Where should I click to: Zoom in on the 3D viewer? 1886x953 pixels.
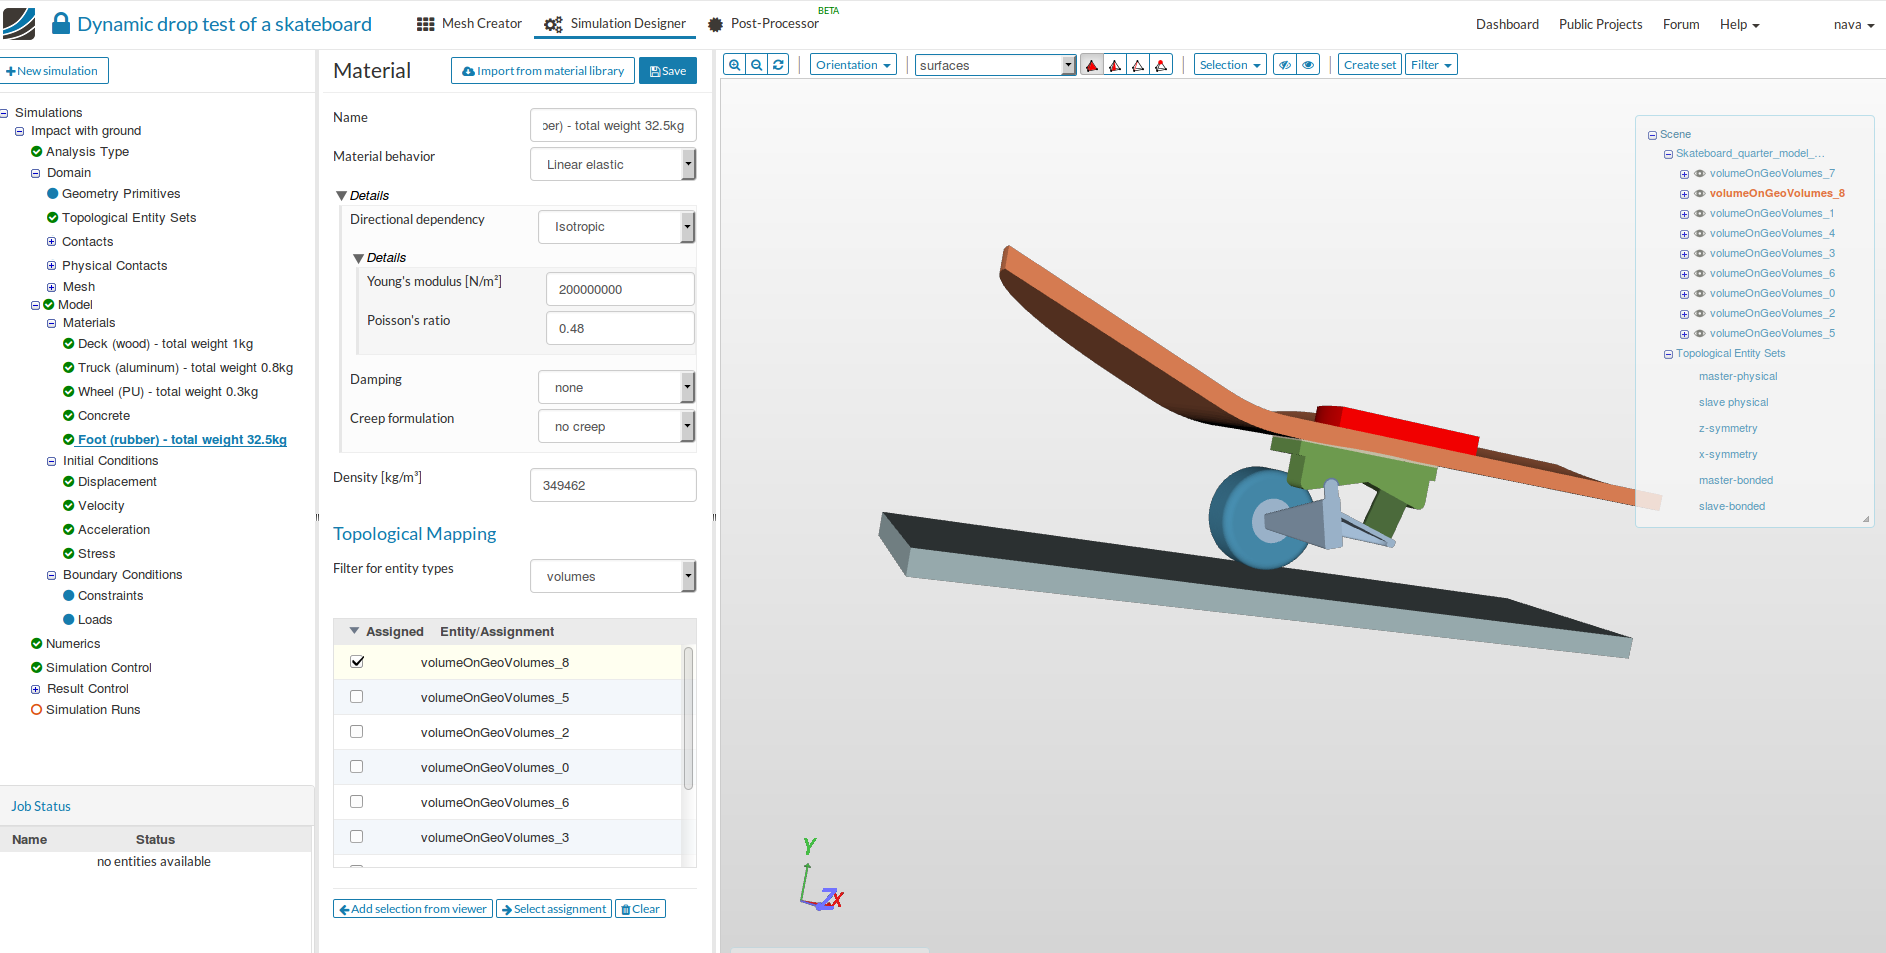(734, 65)
